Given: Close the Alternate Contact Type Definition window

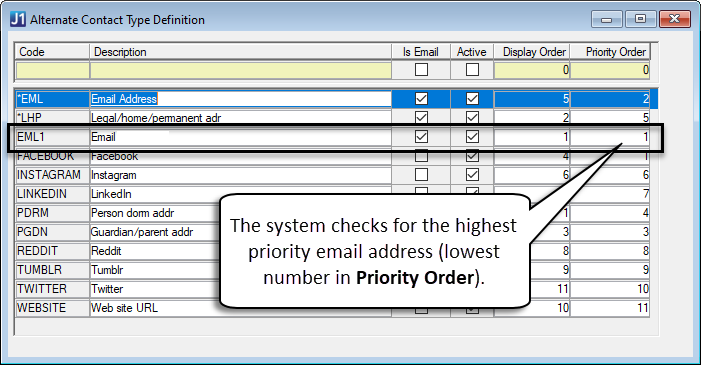Looking at the screenshot, I should point(674,19).
